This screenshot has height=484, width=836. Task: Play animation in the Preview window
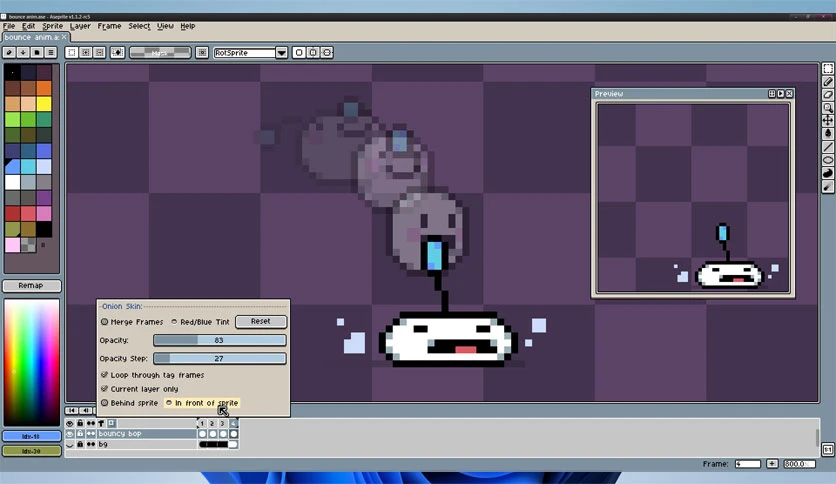click(x=781, y=94)
